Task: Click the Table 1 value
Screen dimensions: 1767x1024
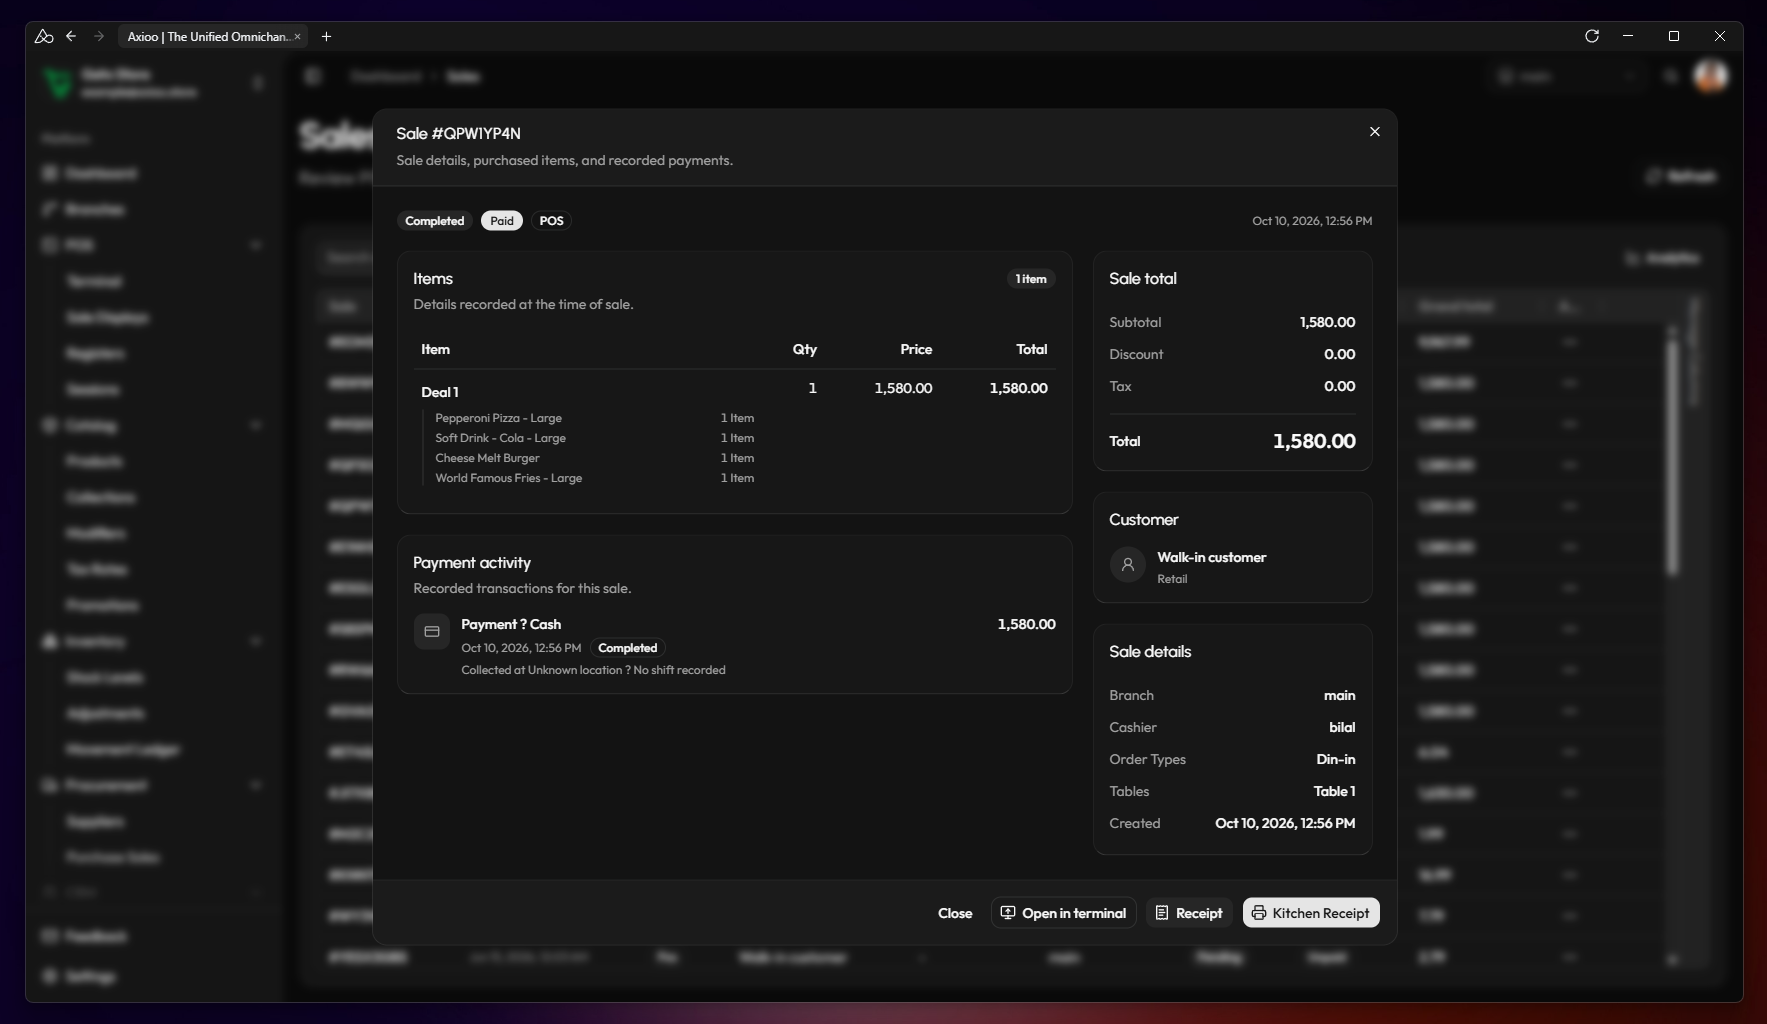Action: [x=1334, y=791]
